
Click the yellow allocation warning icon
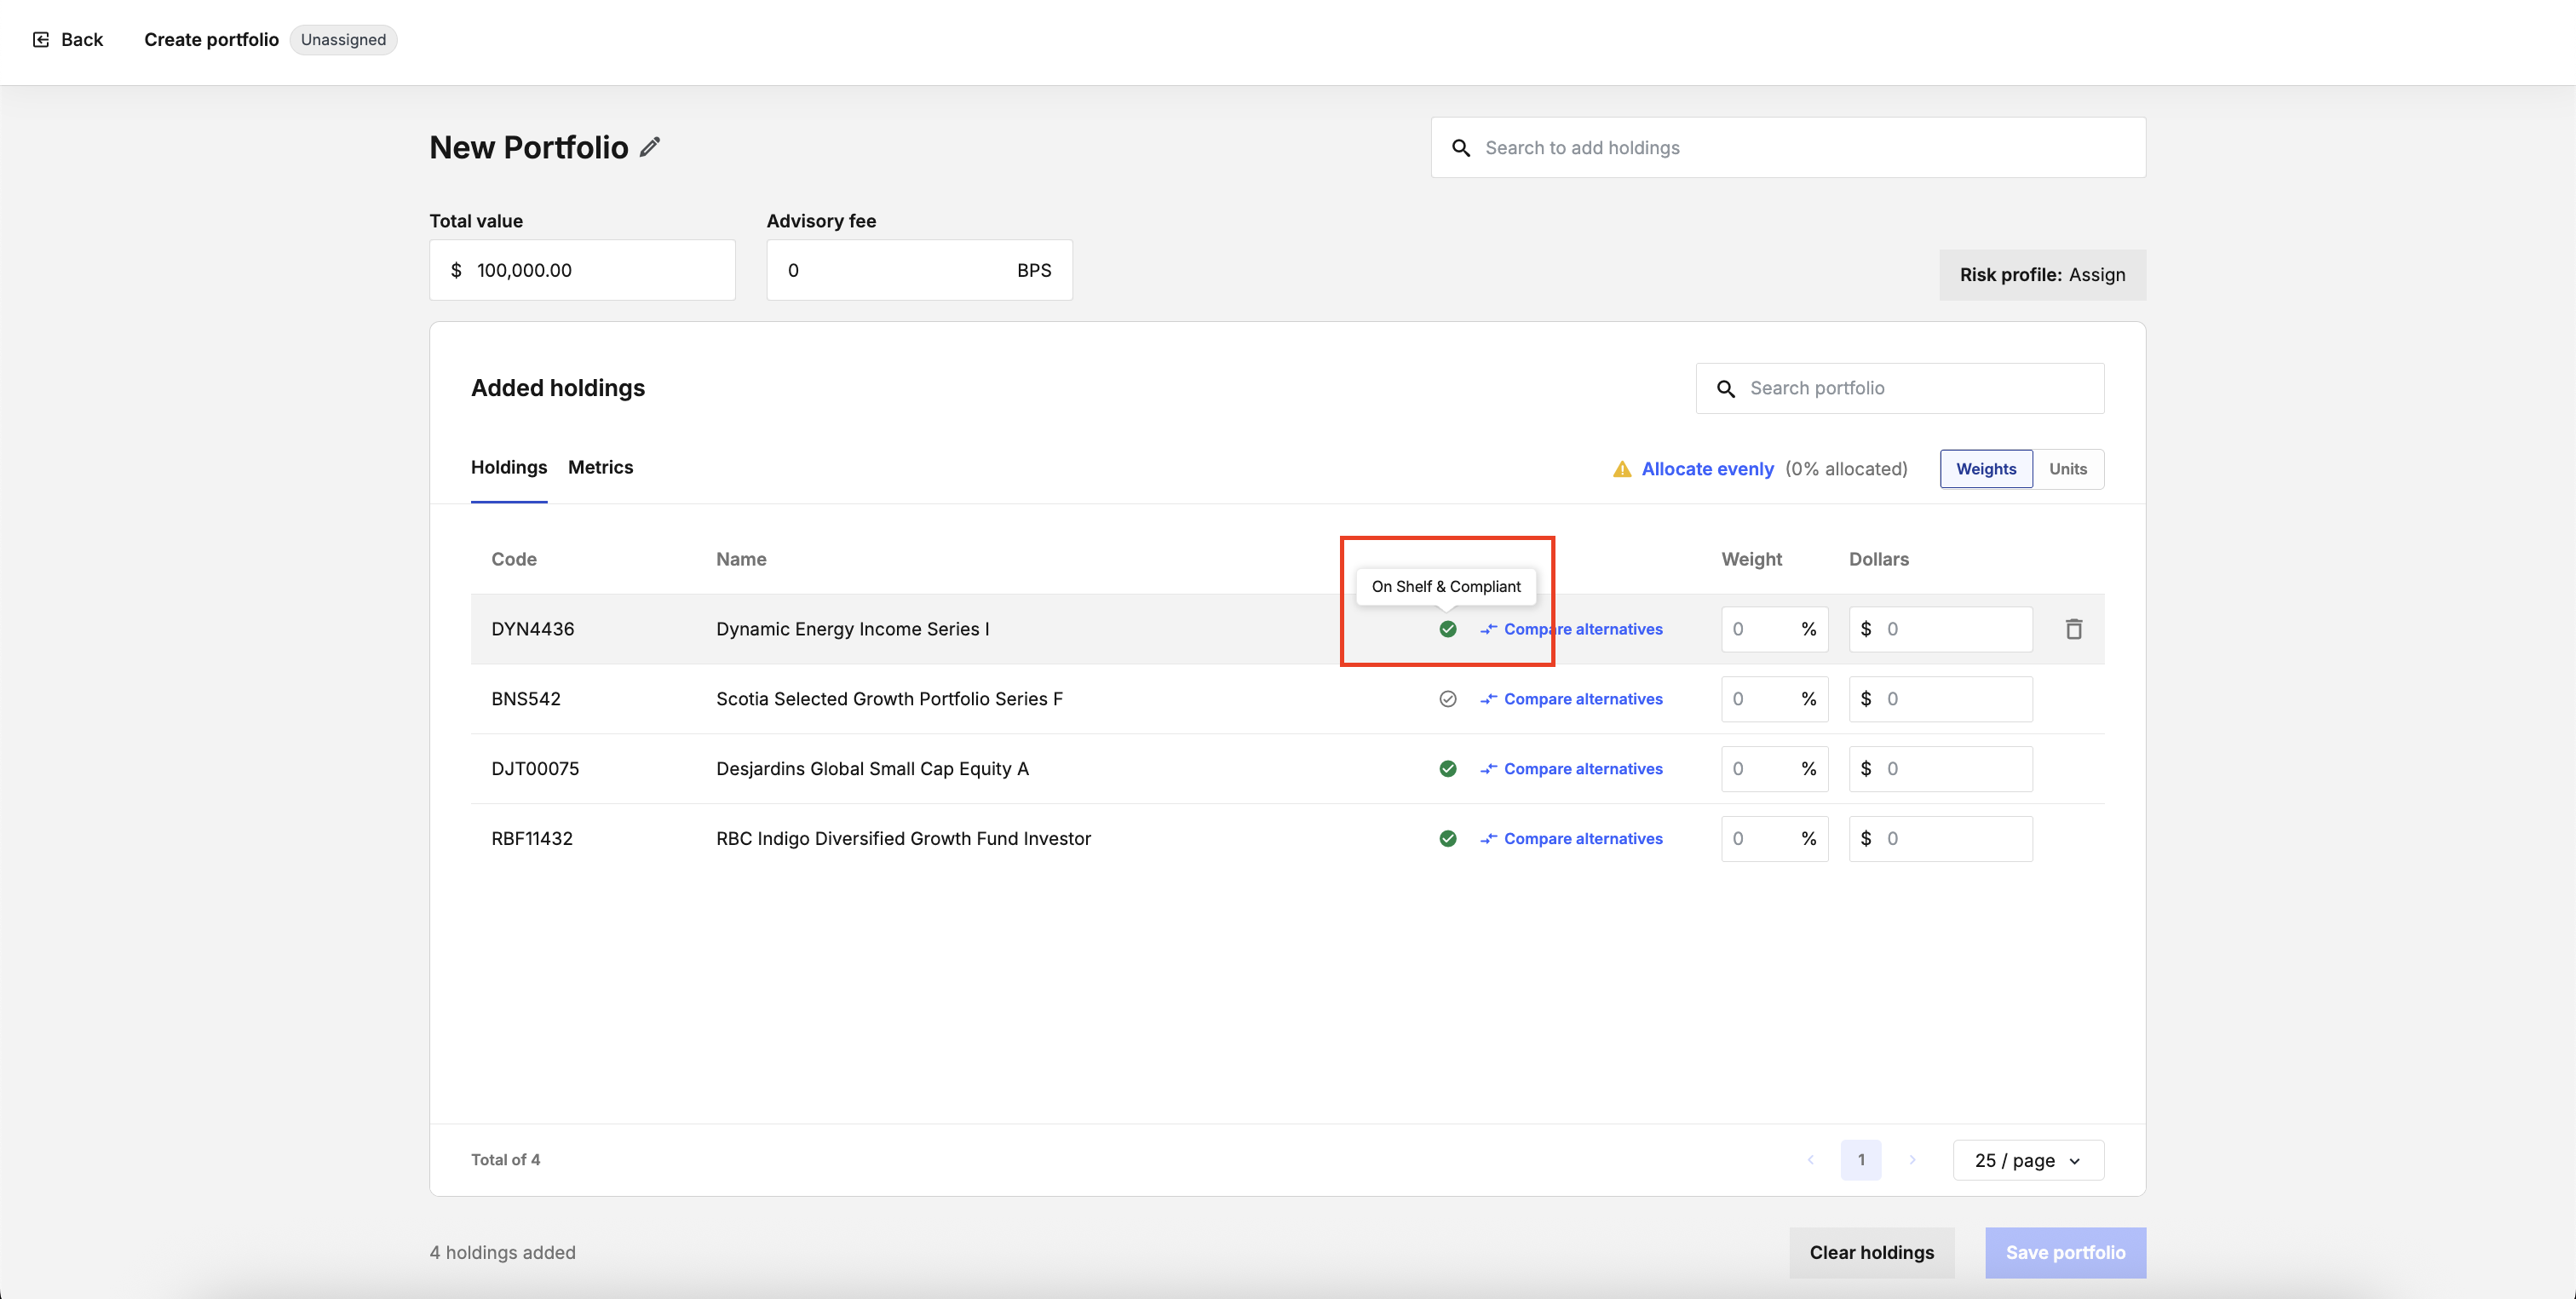coord(1622,469)
